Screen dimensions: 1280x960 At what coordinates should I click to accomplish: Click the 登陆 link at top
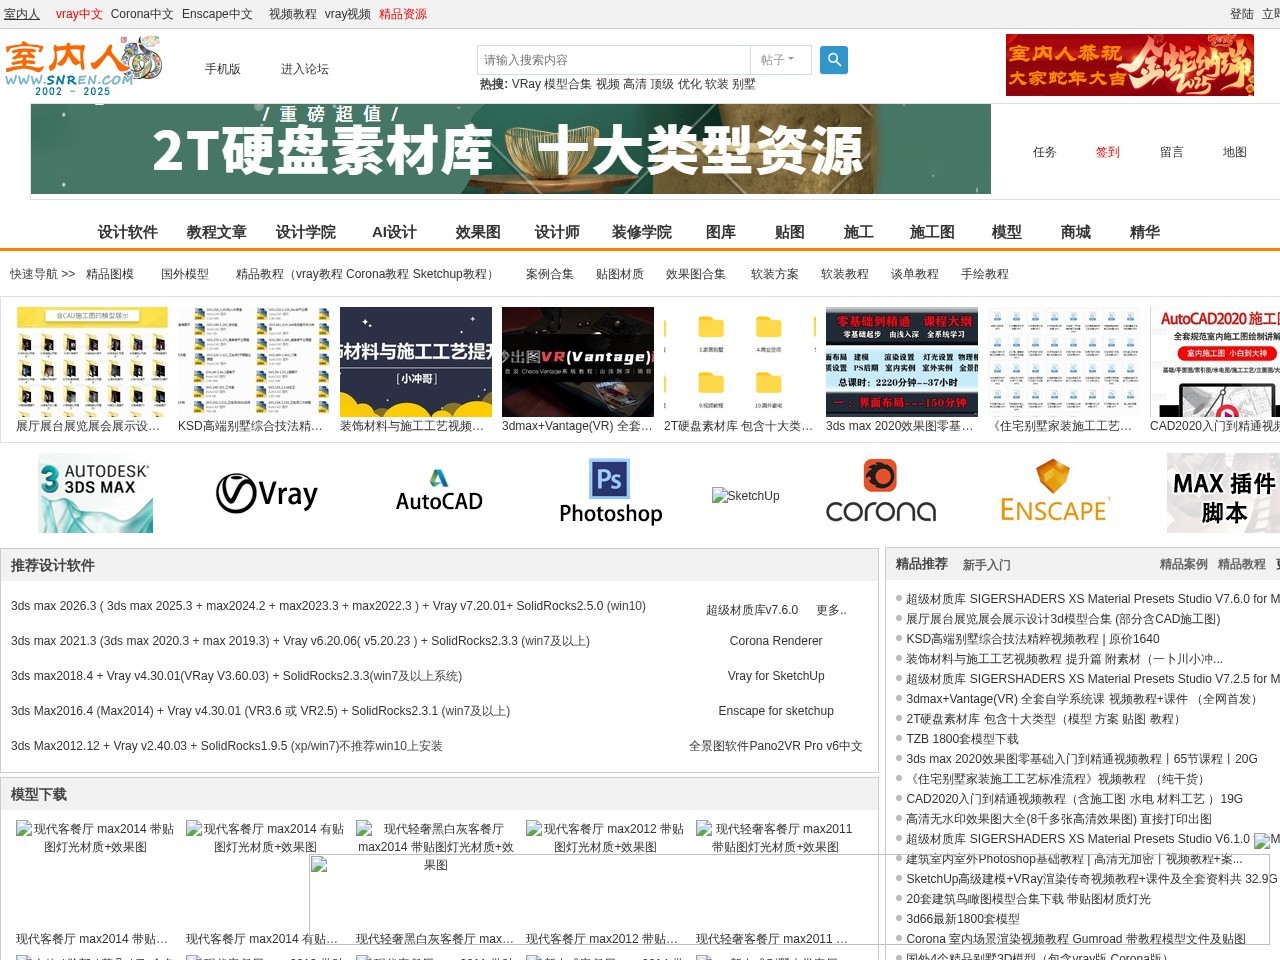[x=1241, y=14]
